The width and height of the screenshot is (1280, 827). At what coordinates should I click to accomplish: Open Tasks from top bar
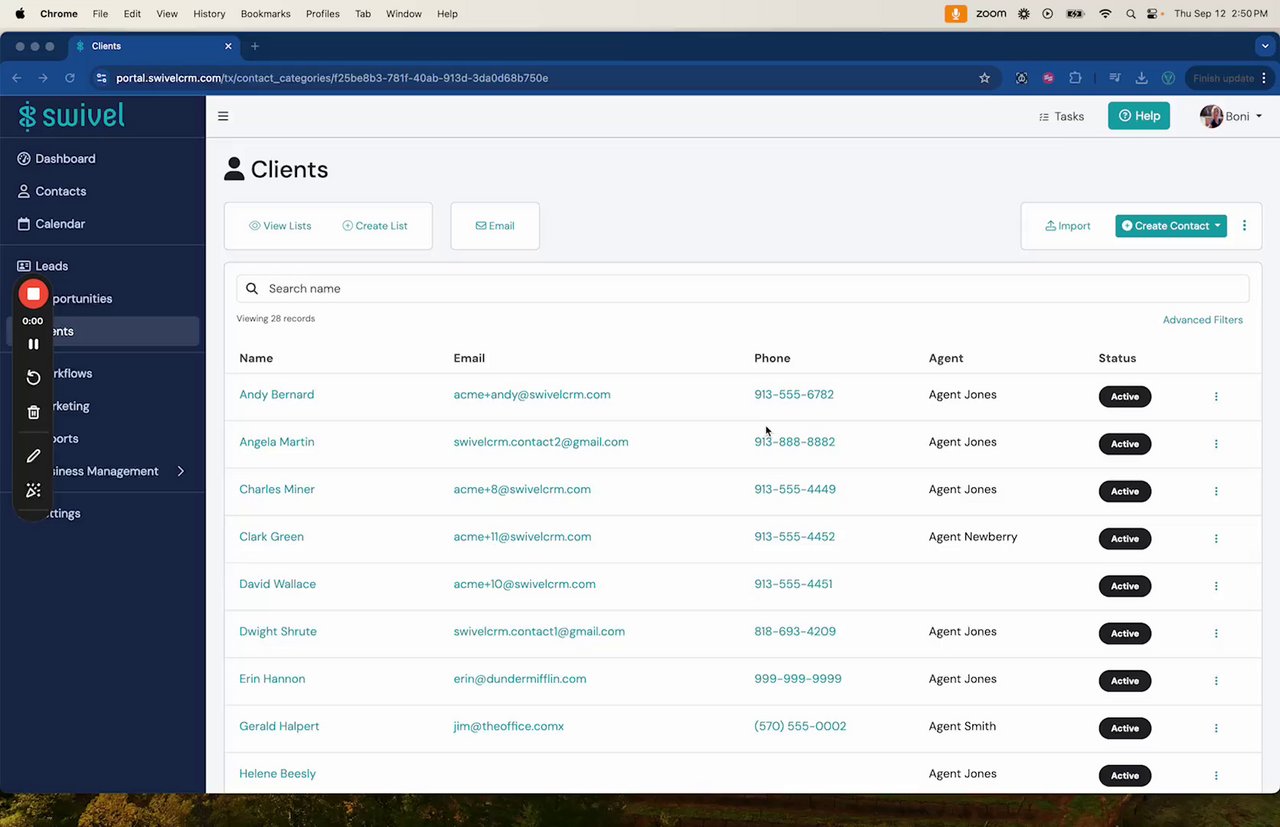click(x=1061, y=116)
